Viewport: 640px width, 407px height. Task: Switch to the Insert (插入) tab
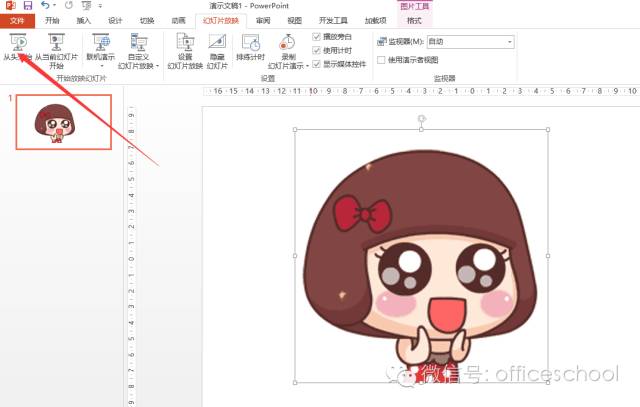[x=84, y=21]
